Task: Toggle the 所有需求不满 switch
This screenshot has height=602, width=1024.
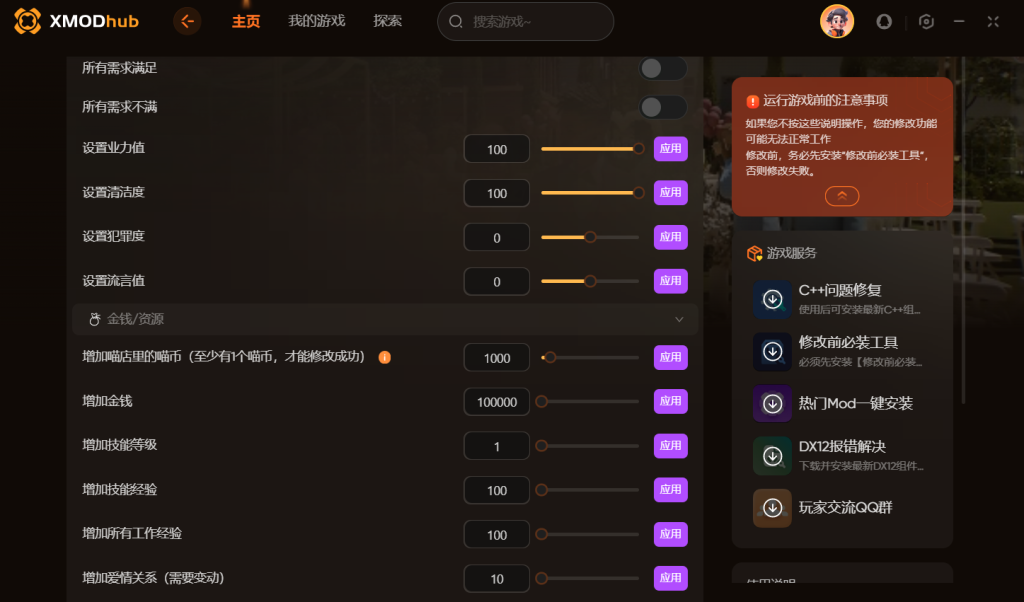Action: [662, 107]
